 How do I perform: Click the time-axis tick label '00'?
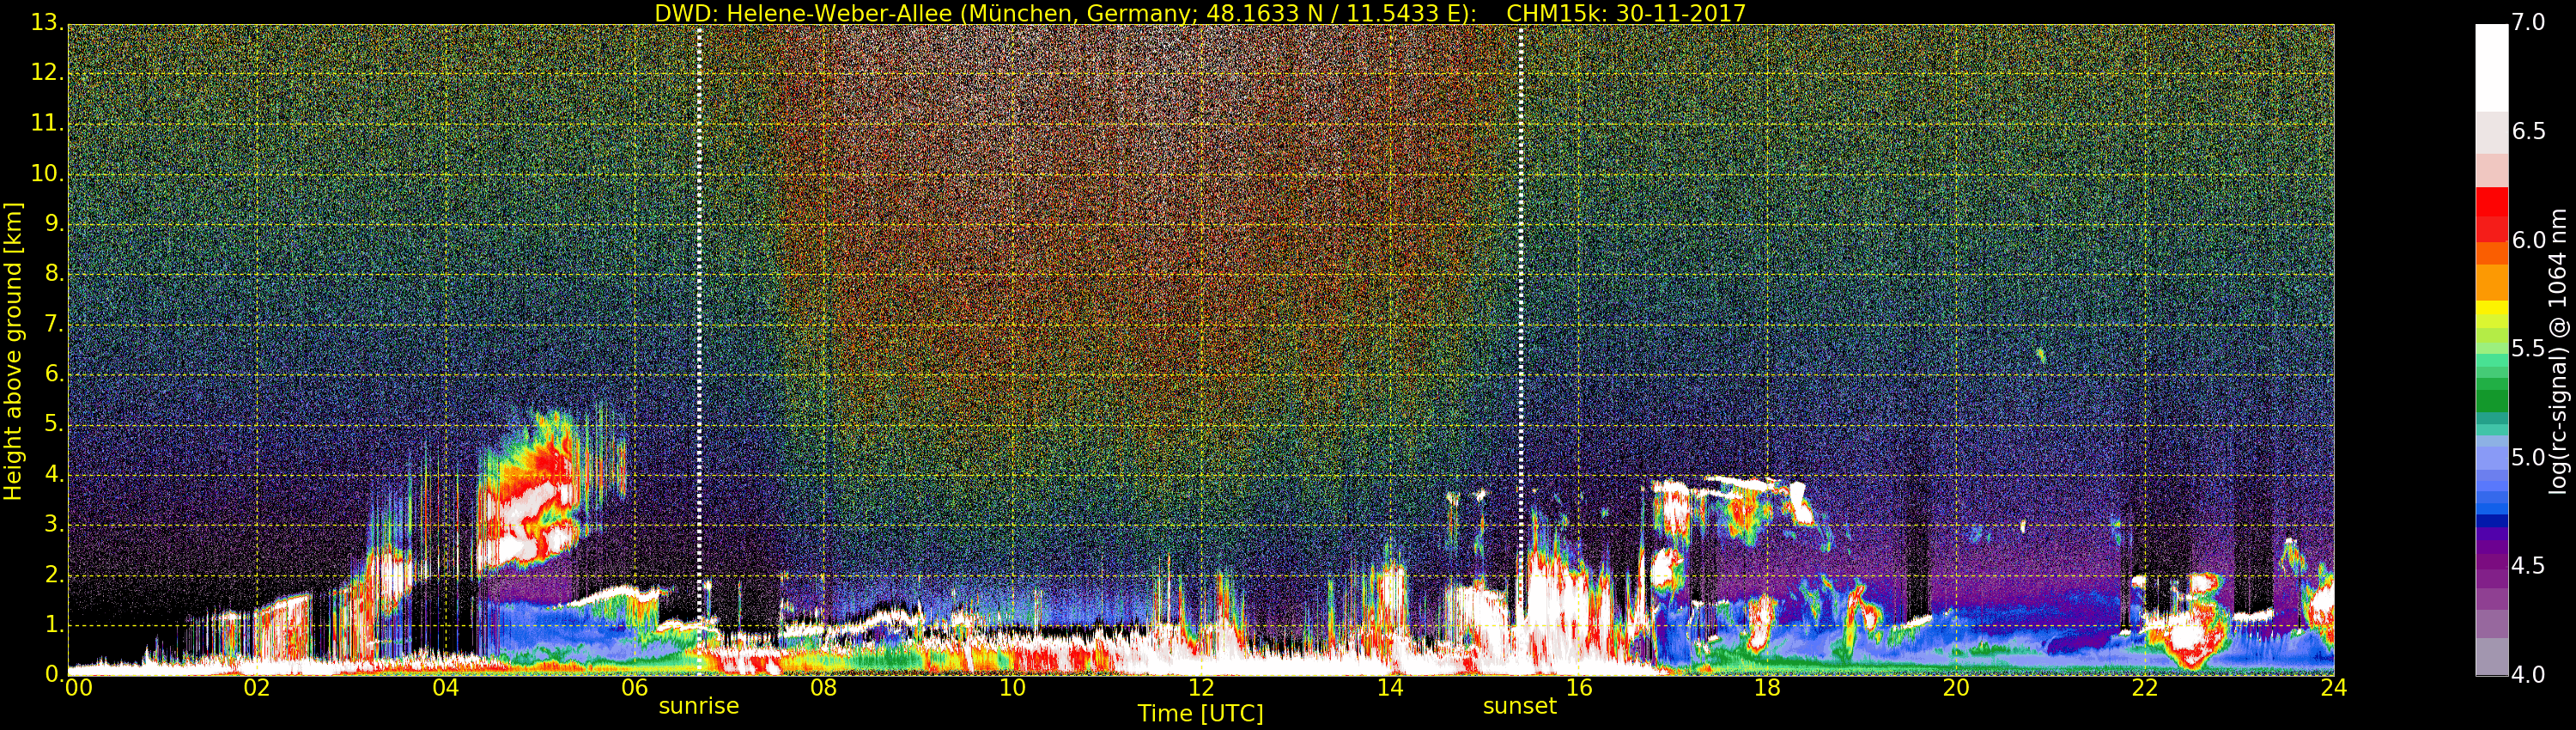79,688
